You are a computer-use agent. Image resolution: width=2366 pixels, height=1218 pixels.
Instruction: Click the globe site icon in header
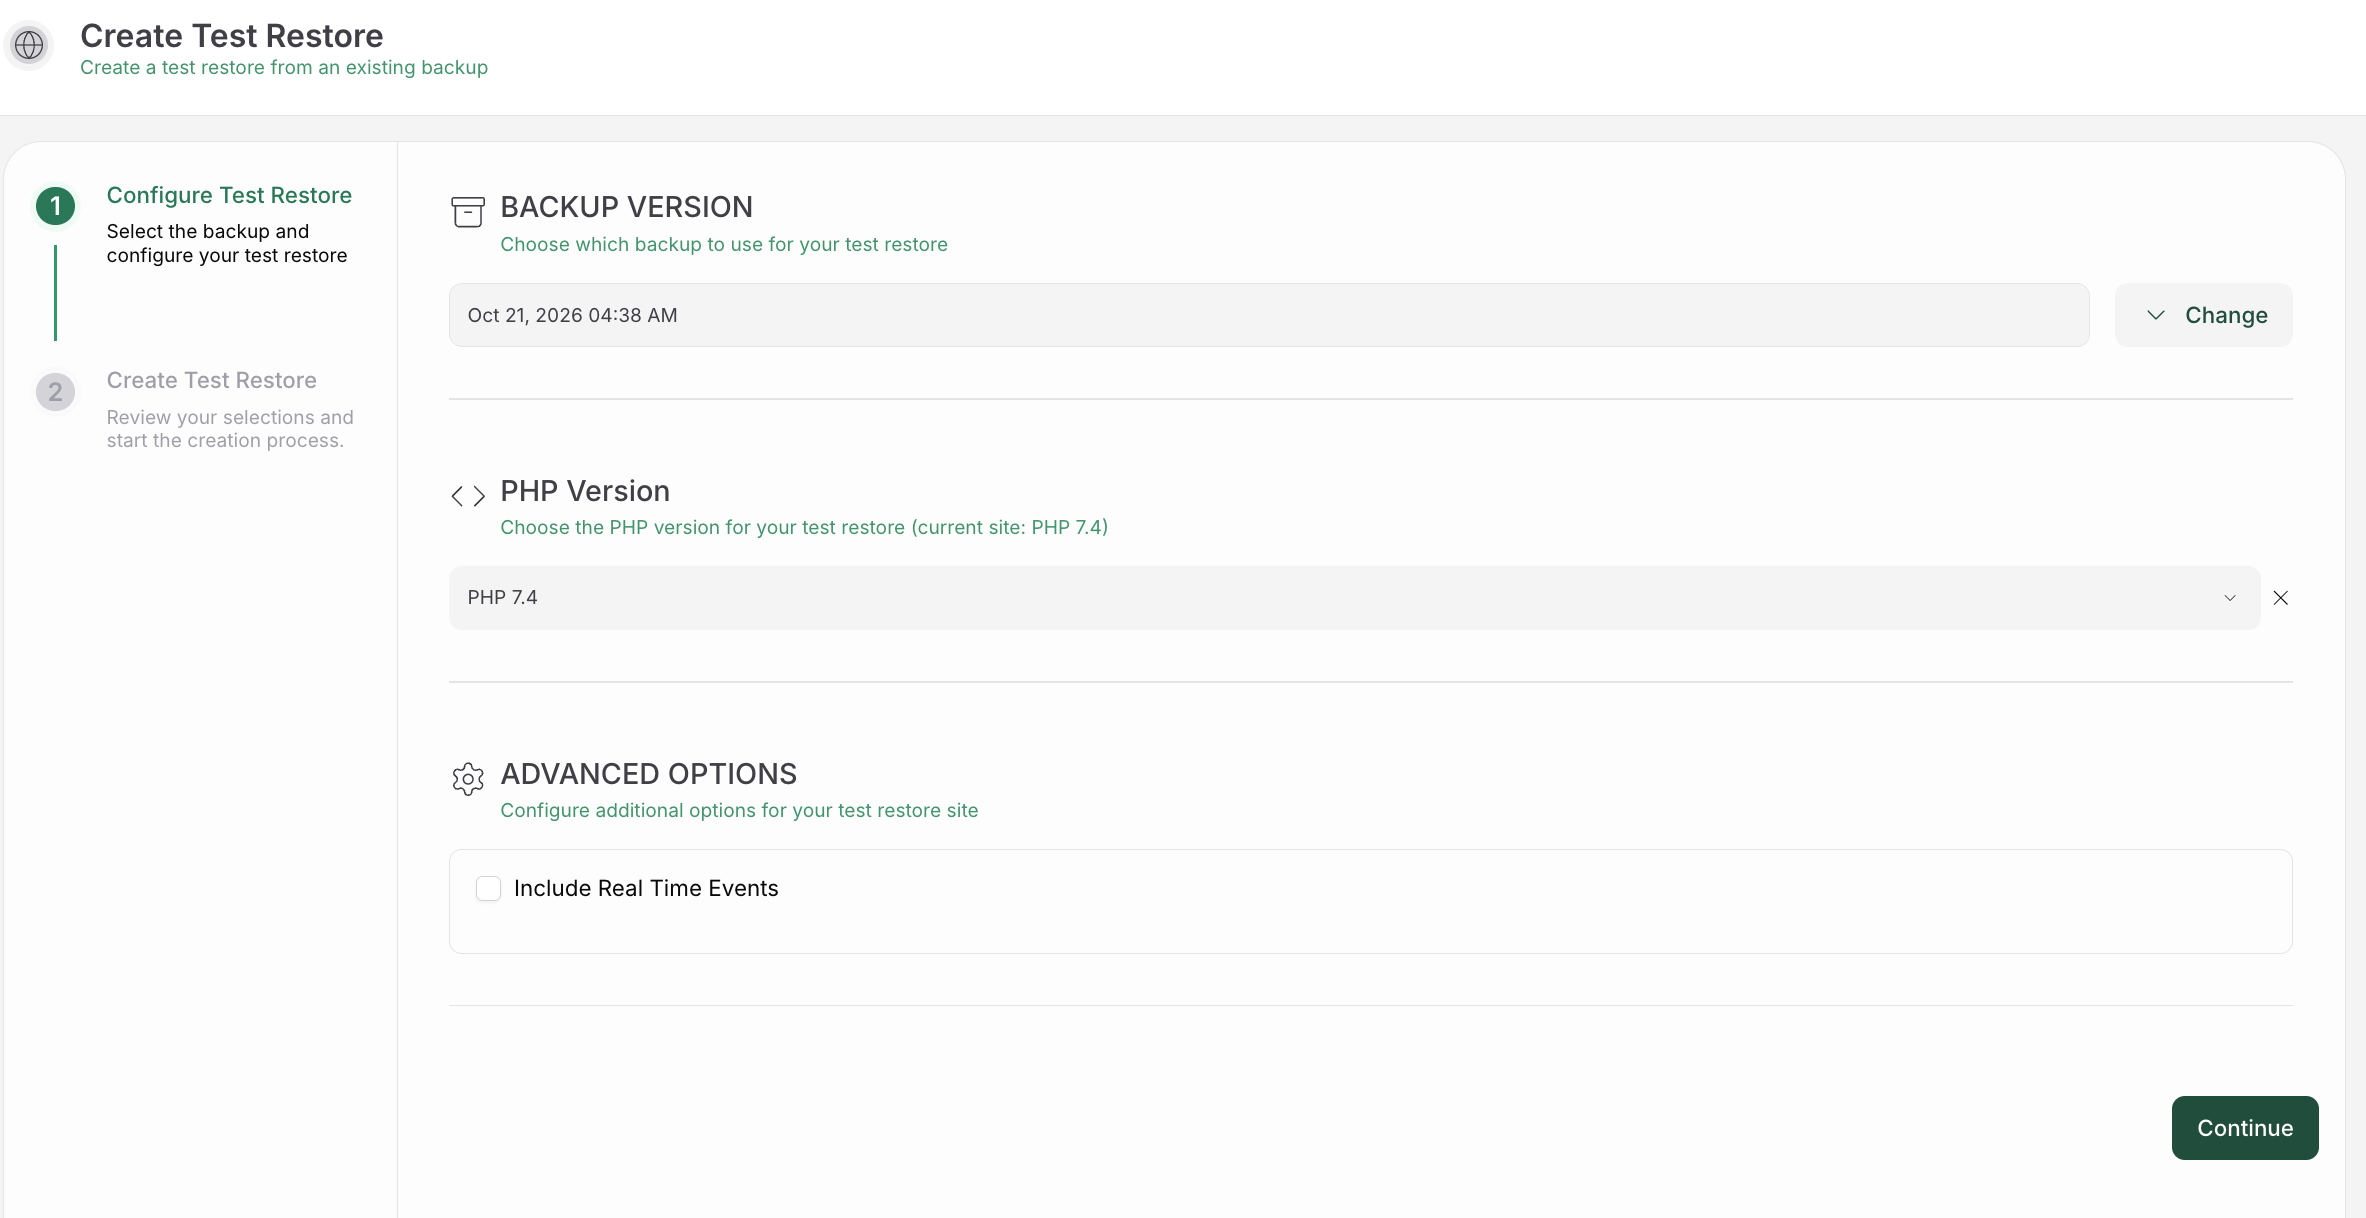(x=30, y=45)
